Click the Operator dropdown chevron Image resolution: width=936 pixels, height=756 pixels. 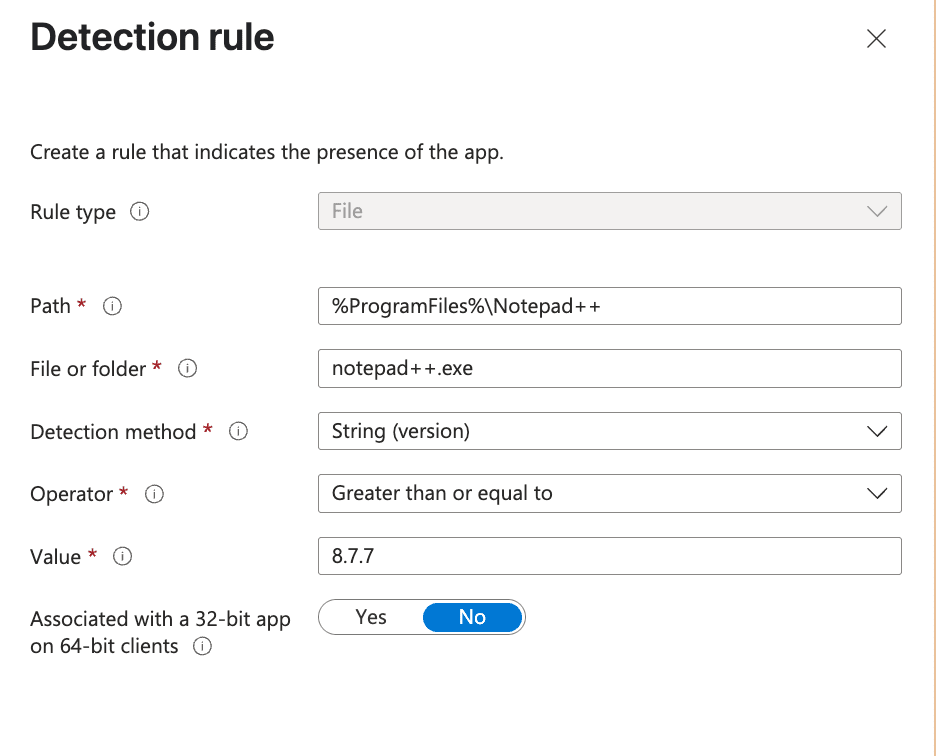[x=877, y=493]
